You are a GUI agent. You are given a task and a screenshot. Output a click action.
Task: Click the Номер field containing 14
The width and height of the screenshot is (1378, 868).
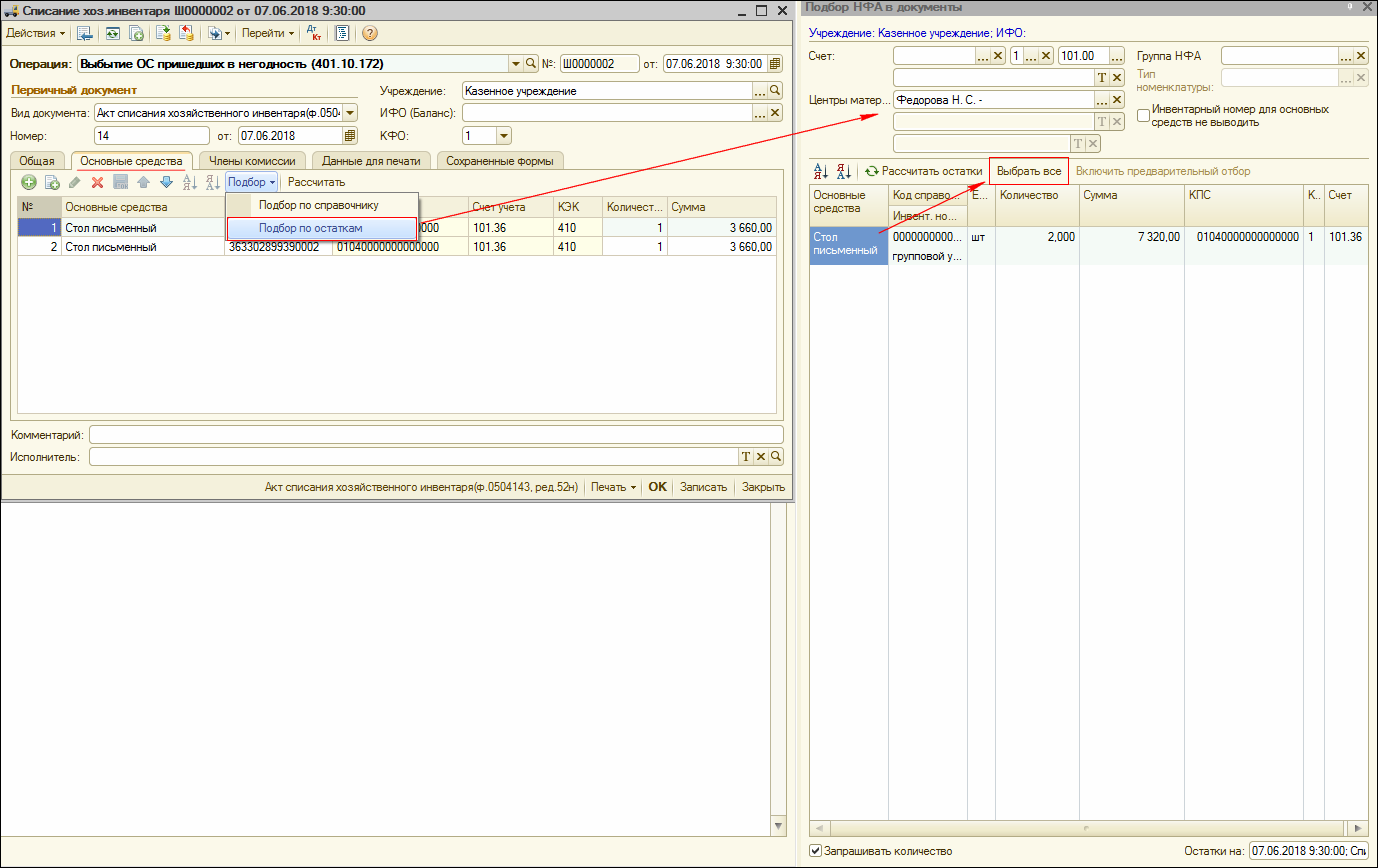[x=153, y=136]
